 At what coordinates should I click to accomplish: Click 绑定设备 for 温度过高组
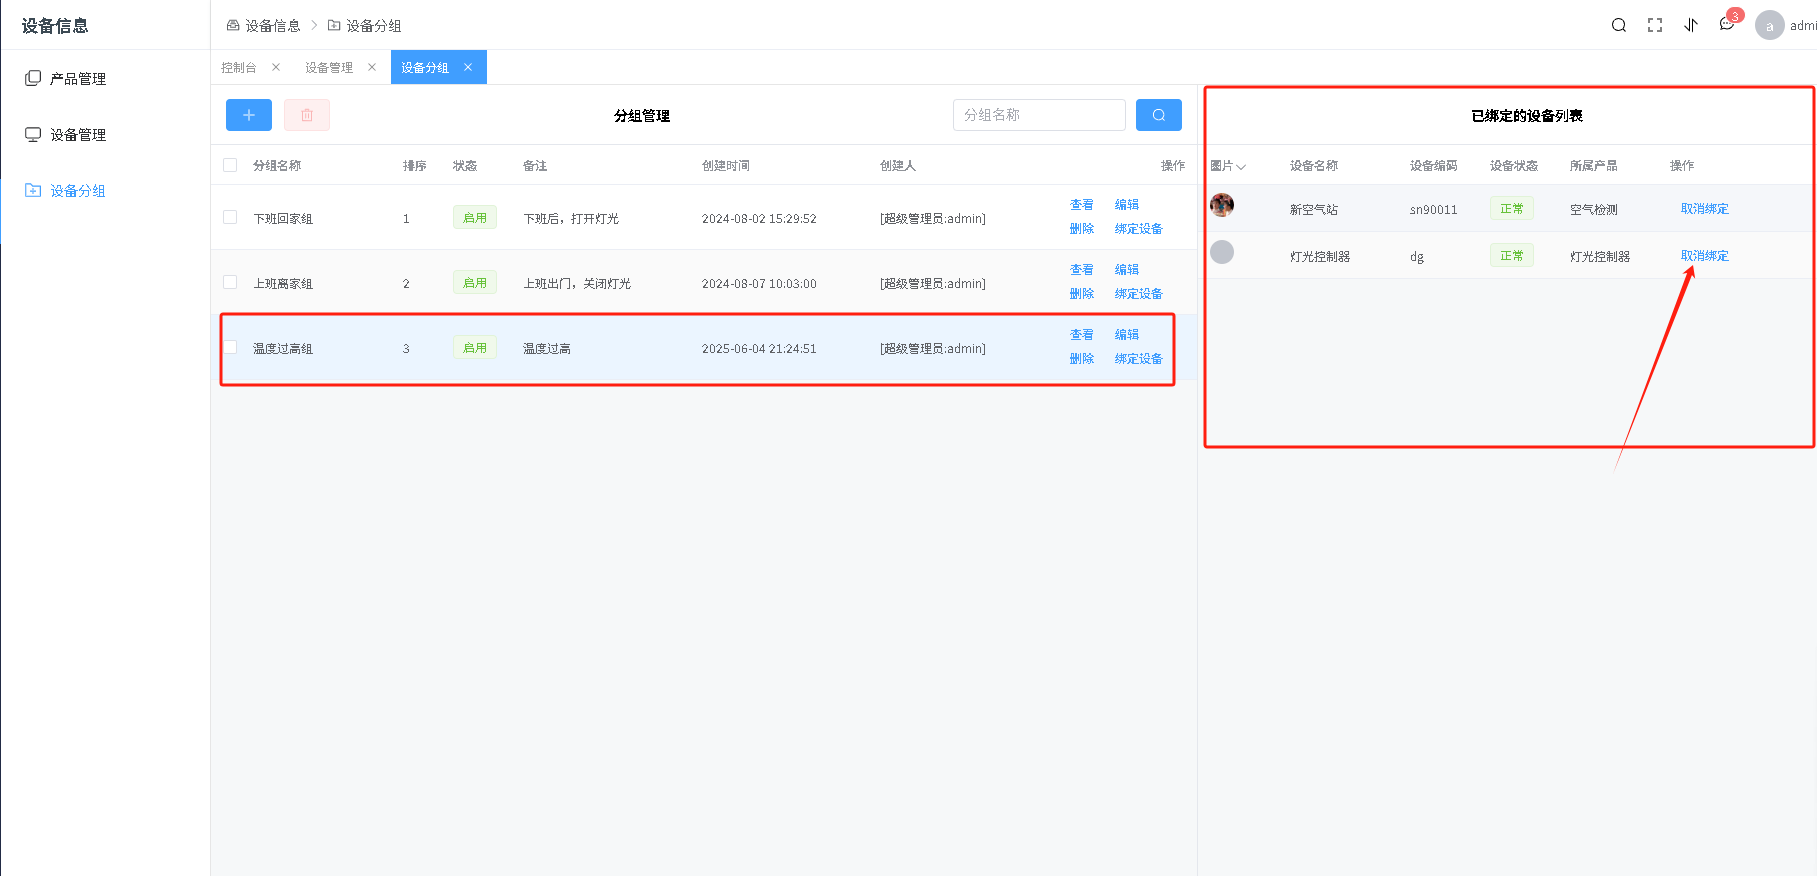point(1138,359)
